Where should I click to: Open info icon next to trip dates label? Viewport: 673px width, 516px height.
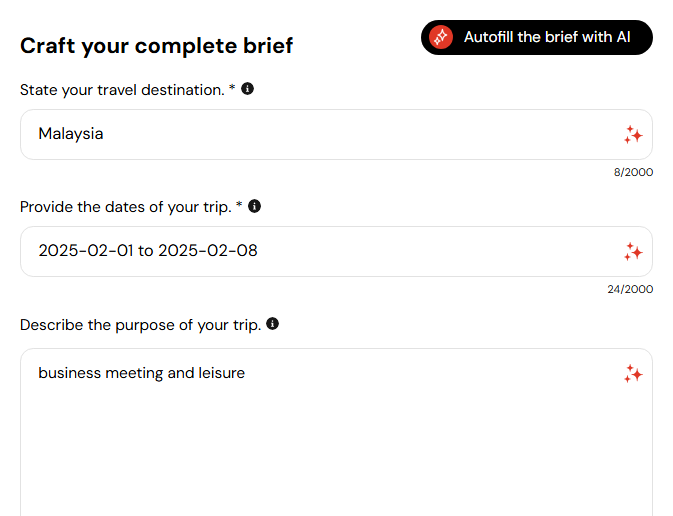point(255,206)
